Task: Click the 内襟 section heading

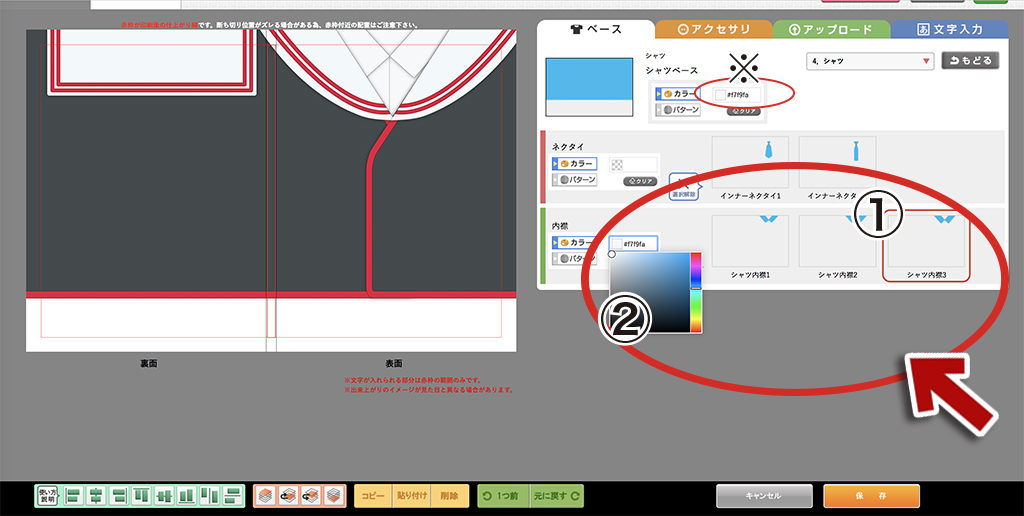Action: coord(560,225)
